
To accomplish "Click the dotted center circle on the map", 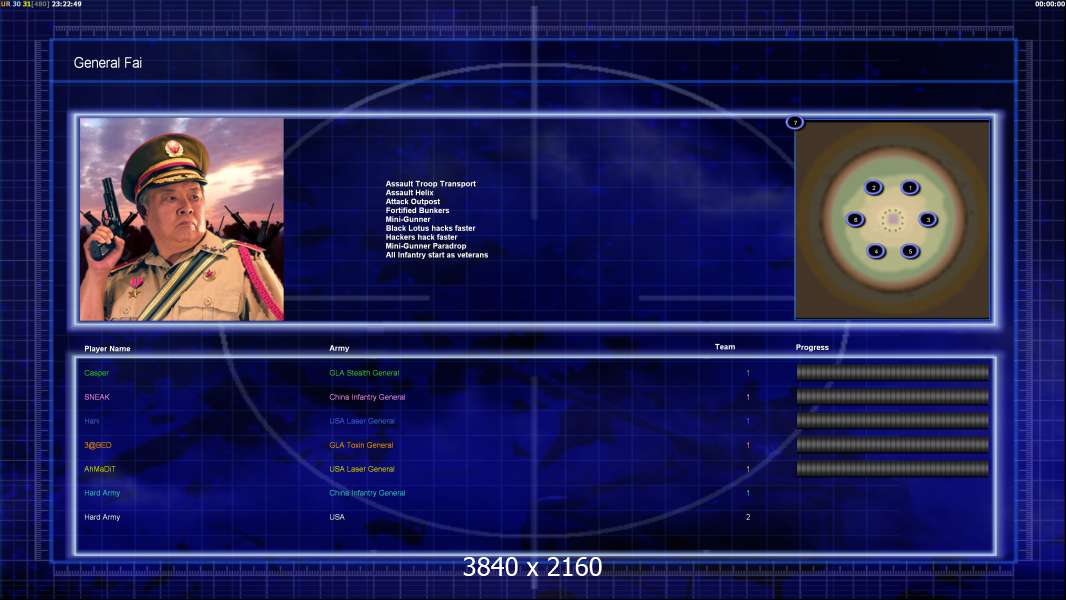I will point(892,219).
